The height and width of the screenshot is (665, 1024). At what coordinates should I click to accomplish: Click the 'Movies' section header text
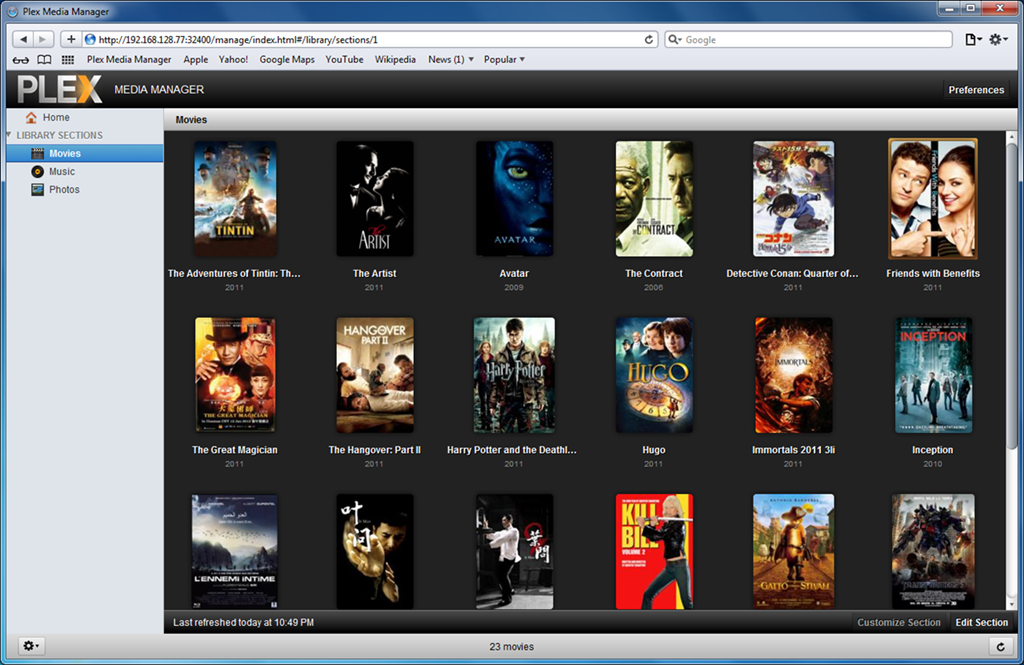point(191,120)
